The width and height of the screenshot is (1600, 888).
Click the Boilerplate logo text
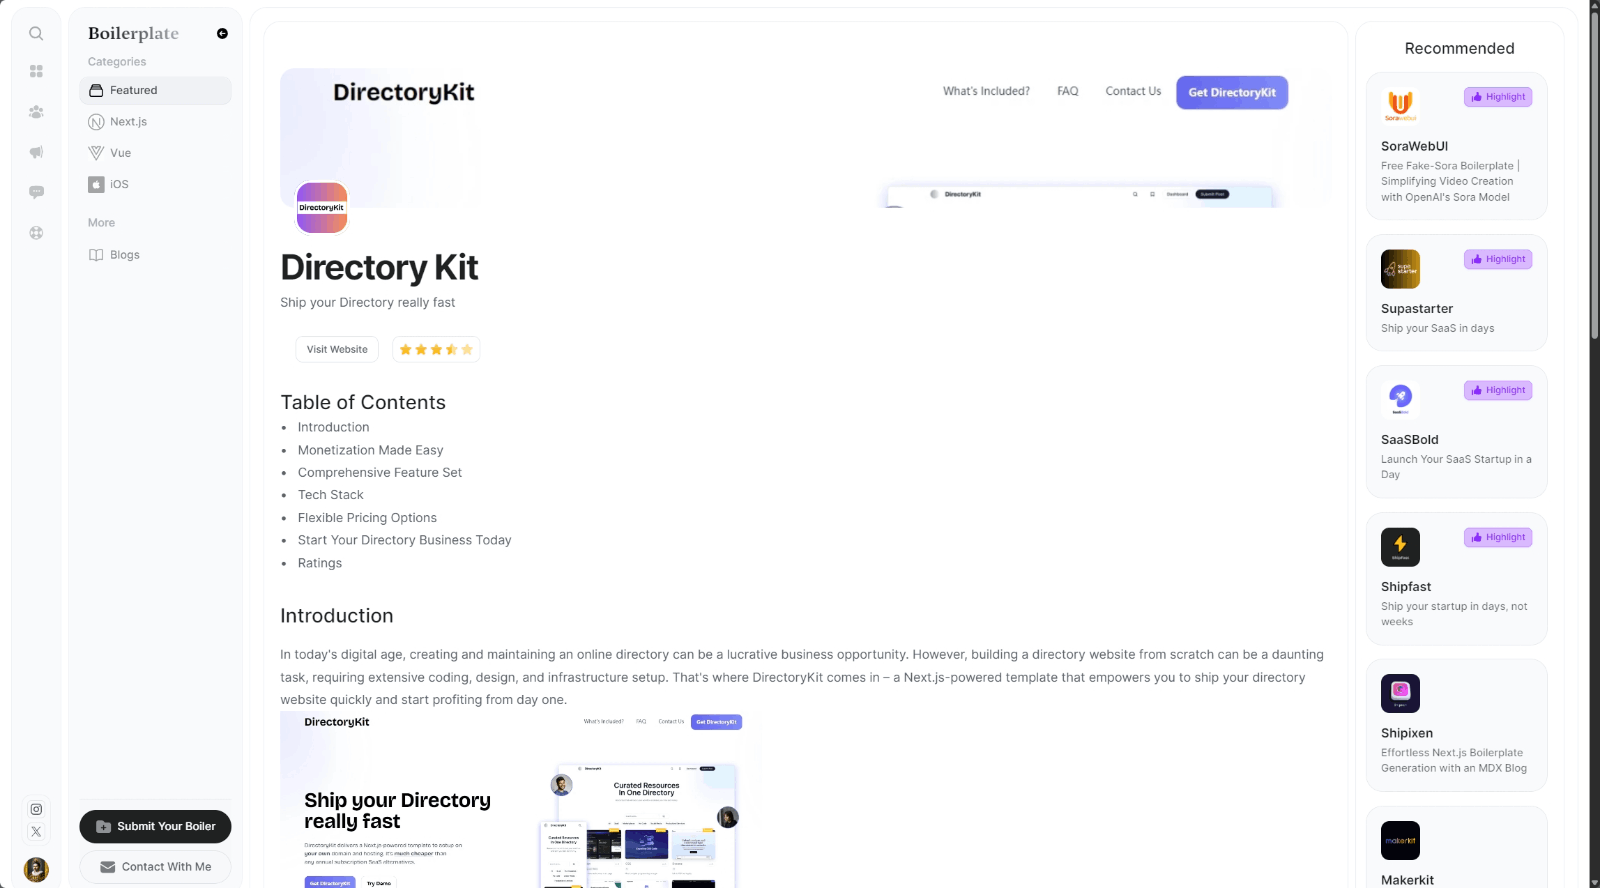tap(133, 33)
